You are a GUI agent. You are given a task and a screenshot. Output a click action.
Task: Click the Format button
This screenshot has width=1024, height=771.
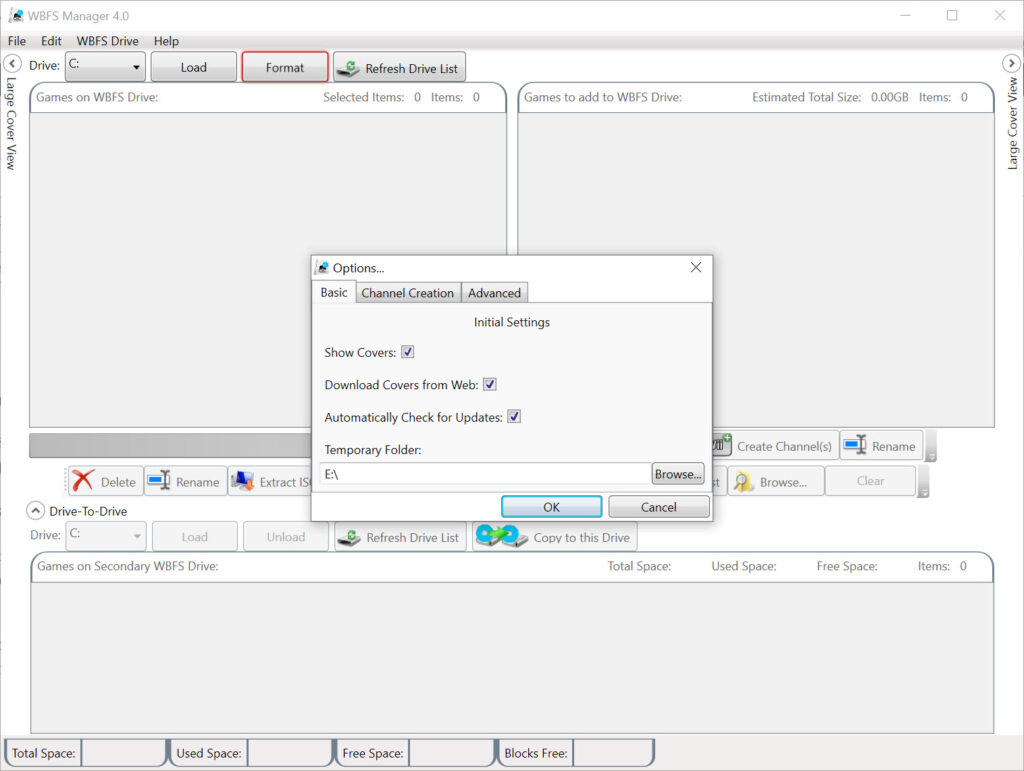tap(285, 67)
